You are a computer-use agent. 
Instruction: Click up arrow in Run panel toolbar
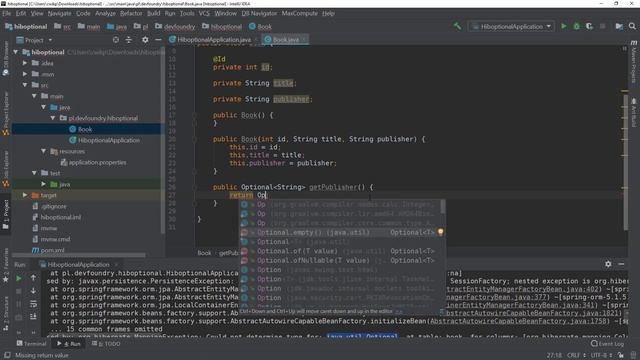point(33,278)
